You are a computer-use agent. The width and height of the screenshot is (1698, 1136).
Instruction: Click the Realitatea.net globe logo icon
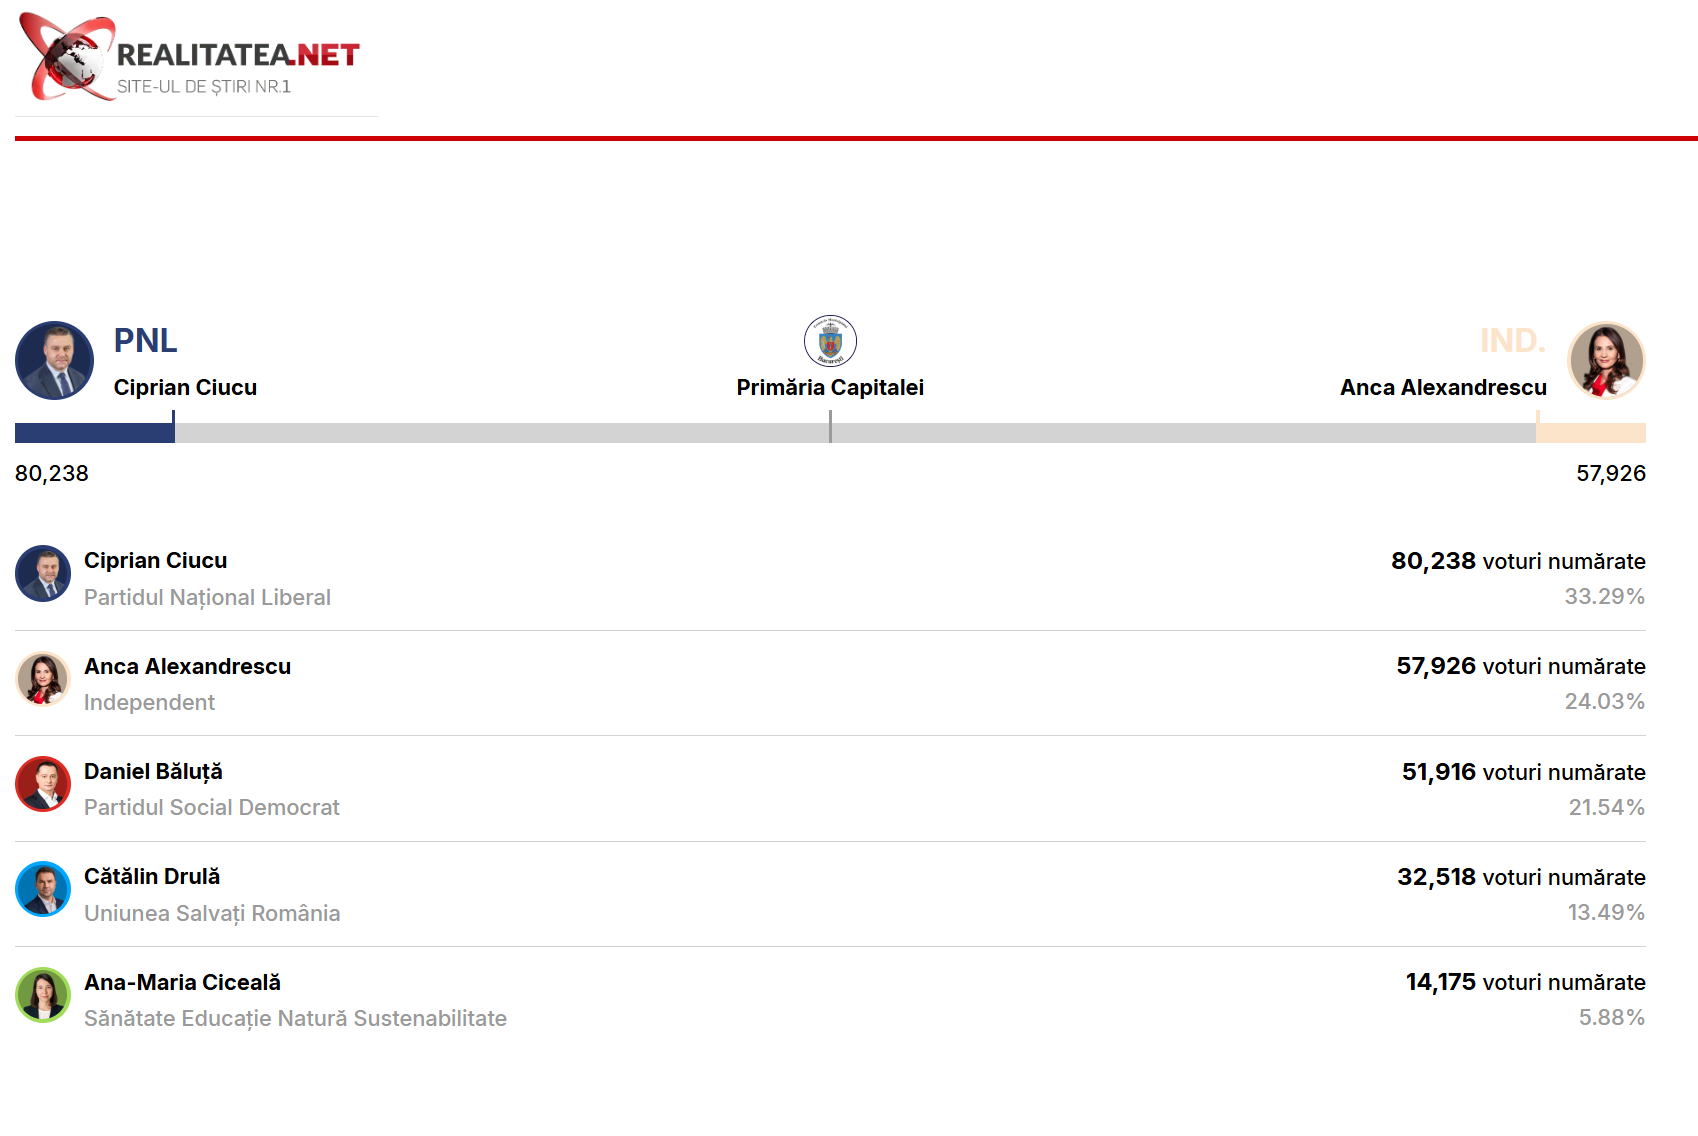(68, 57)
